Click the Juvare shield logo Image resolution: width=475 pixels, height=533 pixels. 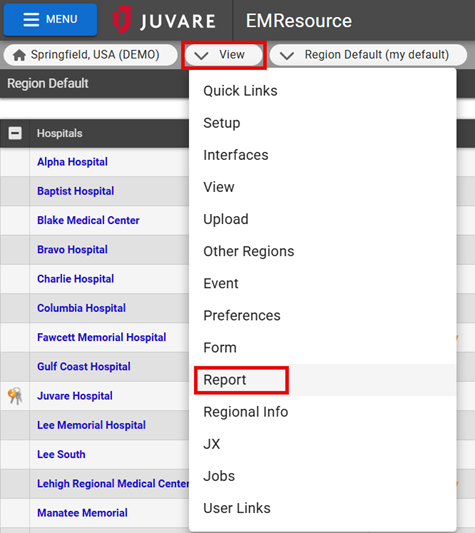click(121, 19)
